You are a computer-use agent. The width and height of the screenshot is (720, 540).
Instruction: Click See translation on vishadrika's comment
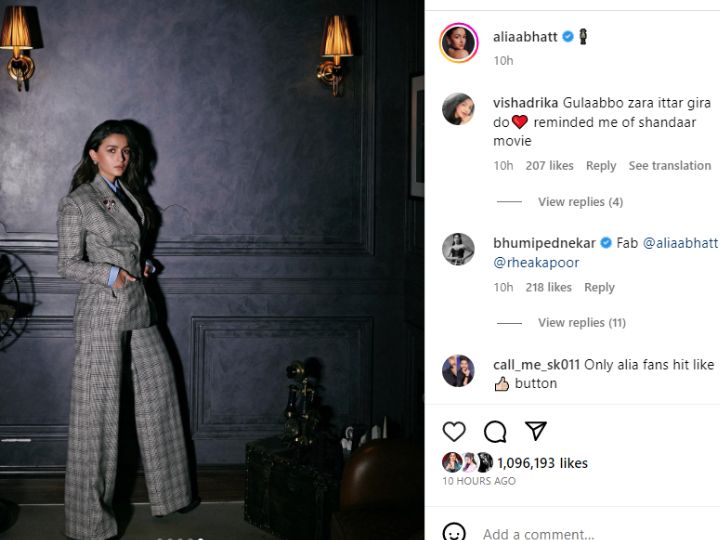tap(669, 166)
